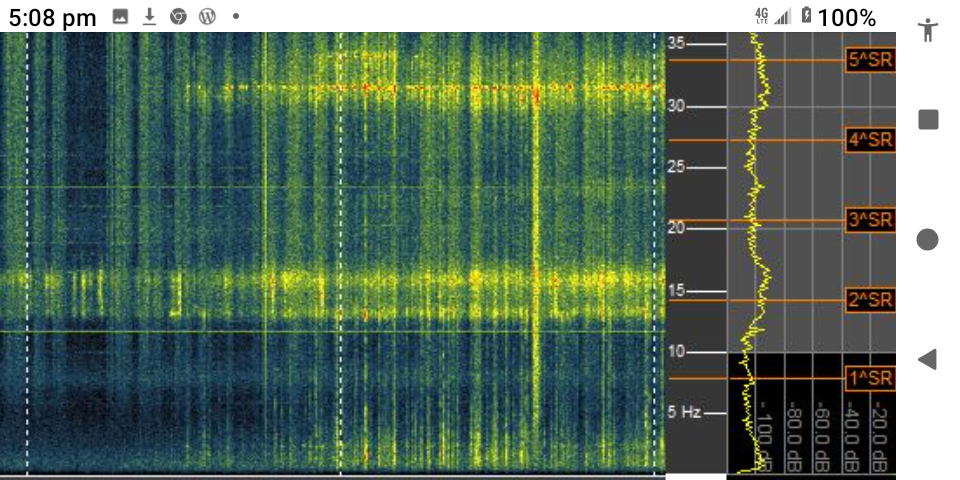This screenshot has height=480, width=960.
Task: Tap the accessibility shortcut icon
Action: [928, 29]
